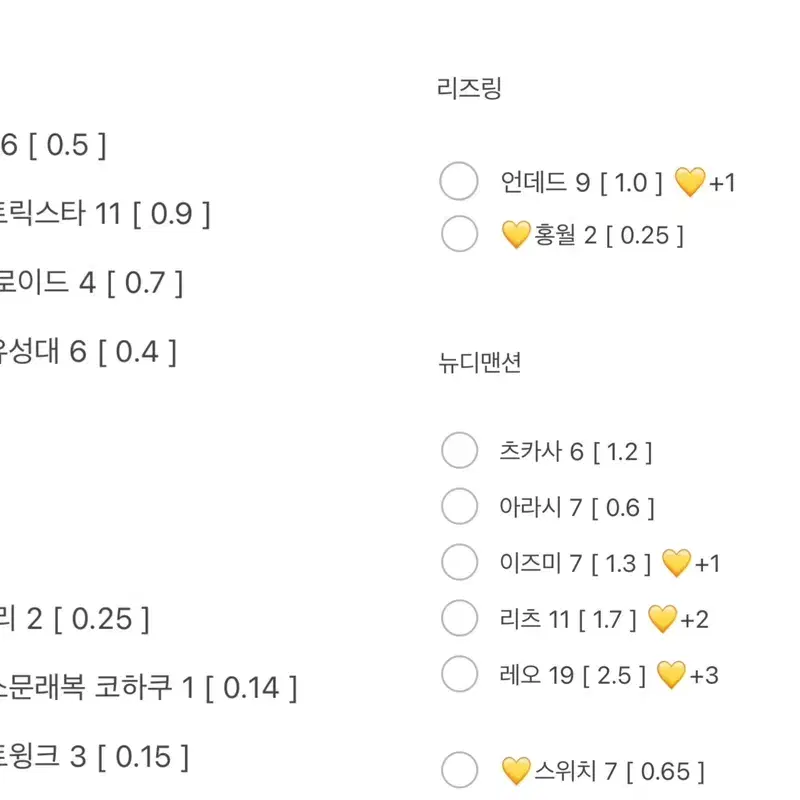Viewport: 800px width, 800px height.
Task: Click the yellow heart beside 레오 +3
Action: tap(671, 674)
